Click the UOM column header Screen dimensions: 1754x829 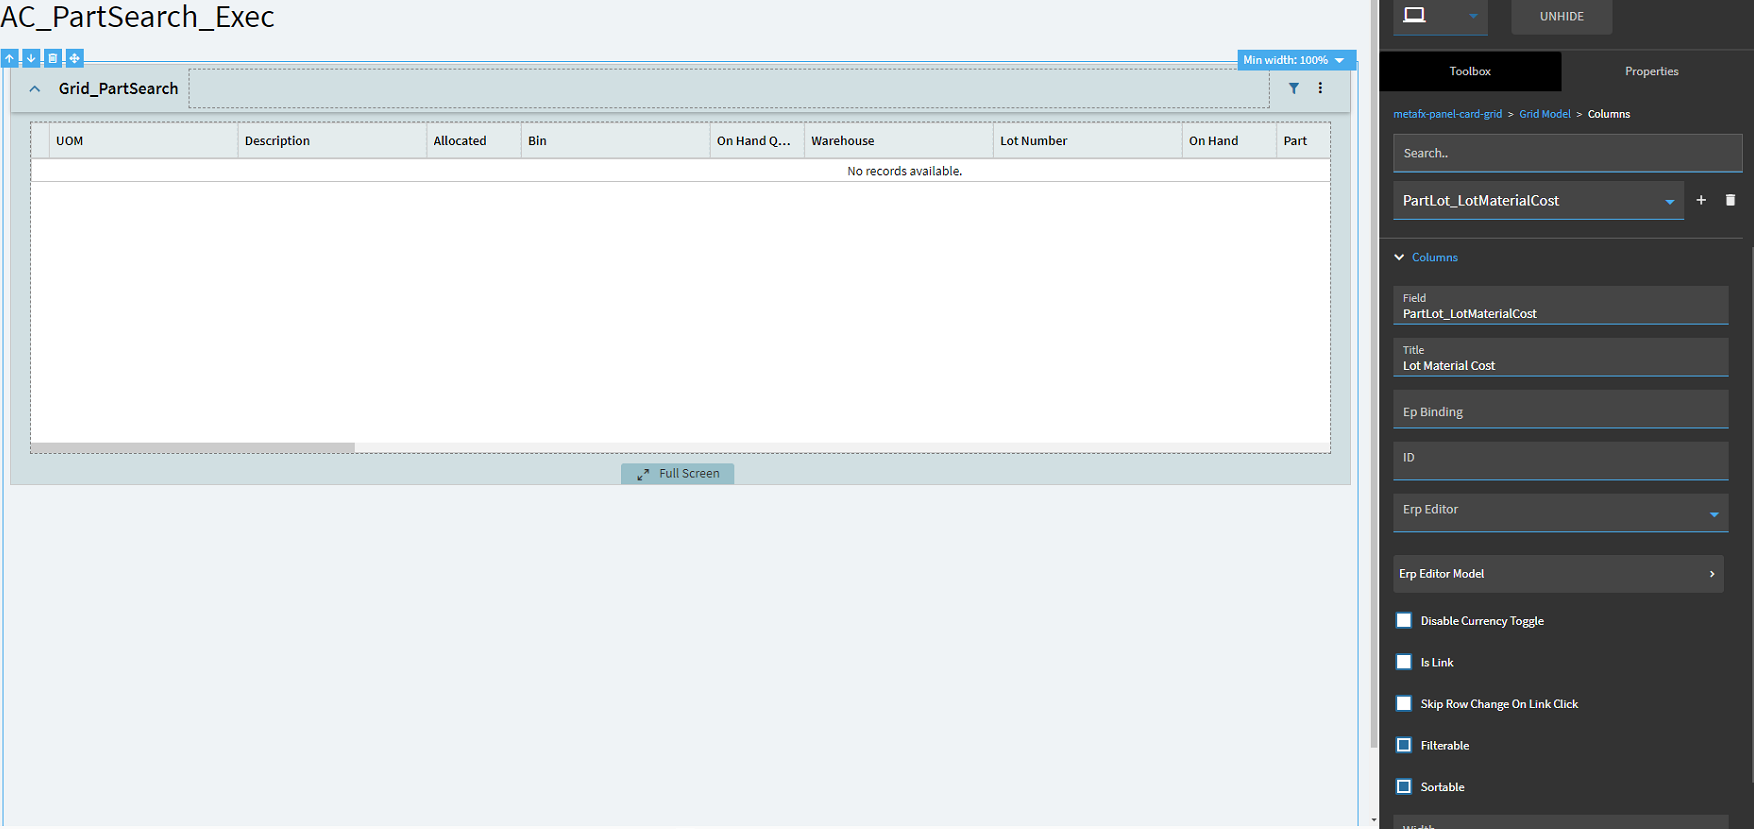click(x=143, y=141)
